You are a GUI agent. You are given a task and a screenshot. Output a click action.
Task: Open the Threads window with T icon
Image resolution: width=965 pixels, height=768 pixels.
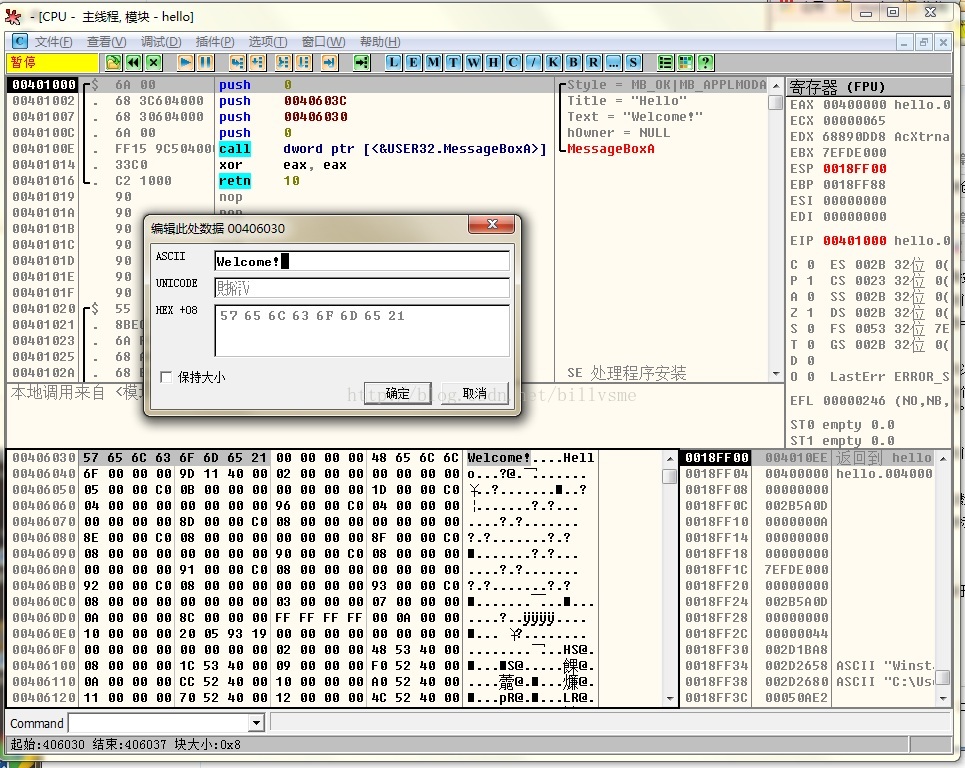click(x=454, y=62)
